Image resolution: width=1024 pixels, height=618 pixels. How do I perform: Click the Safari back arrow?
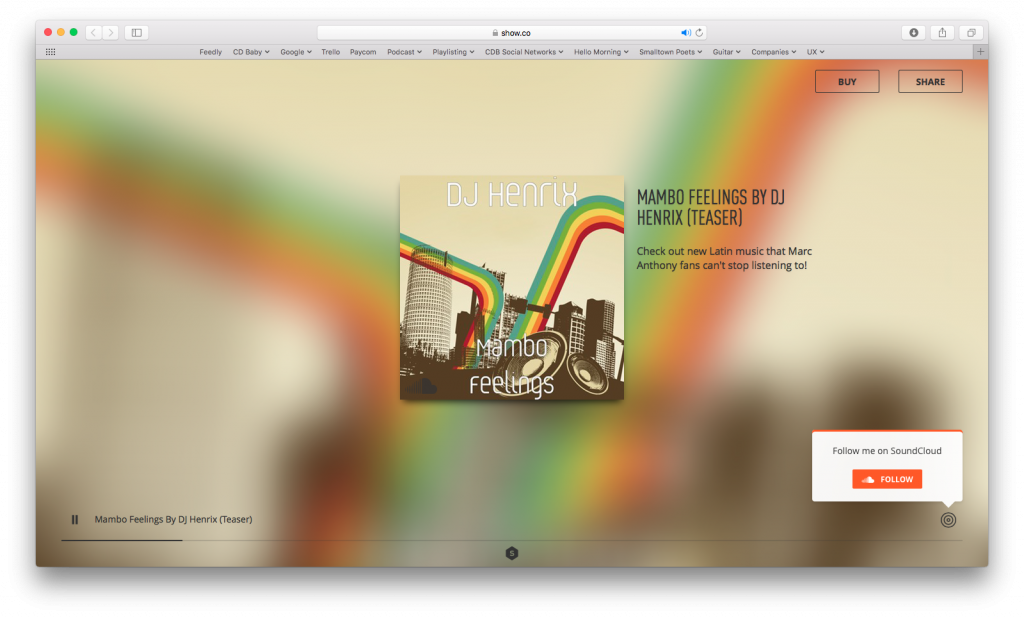point(93,32)
